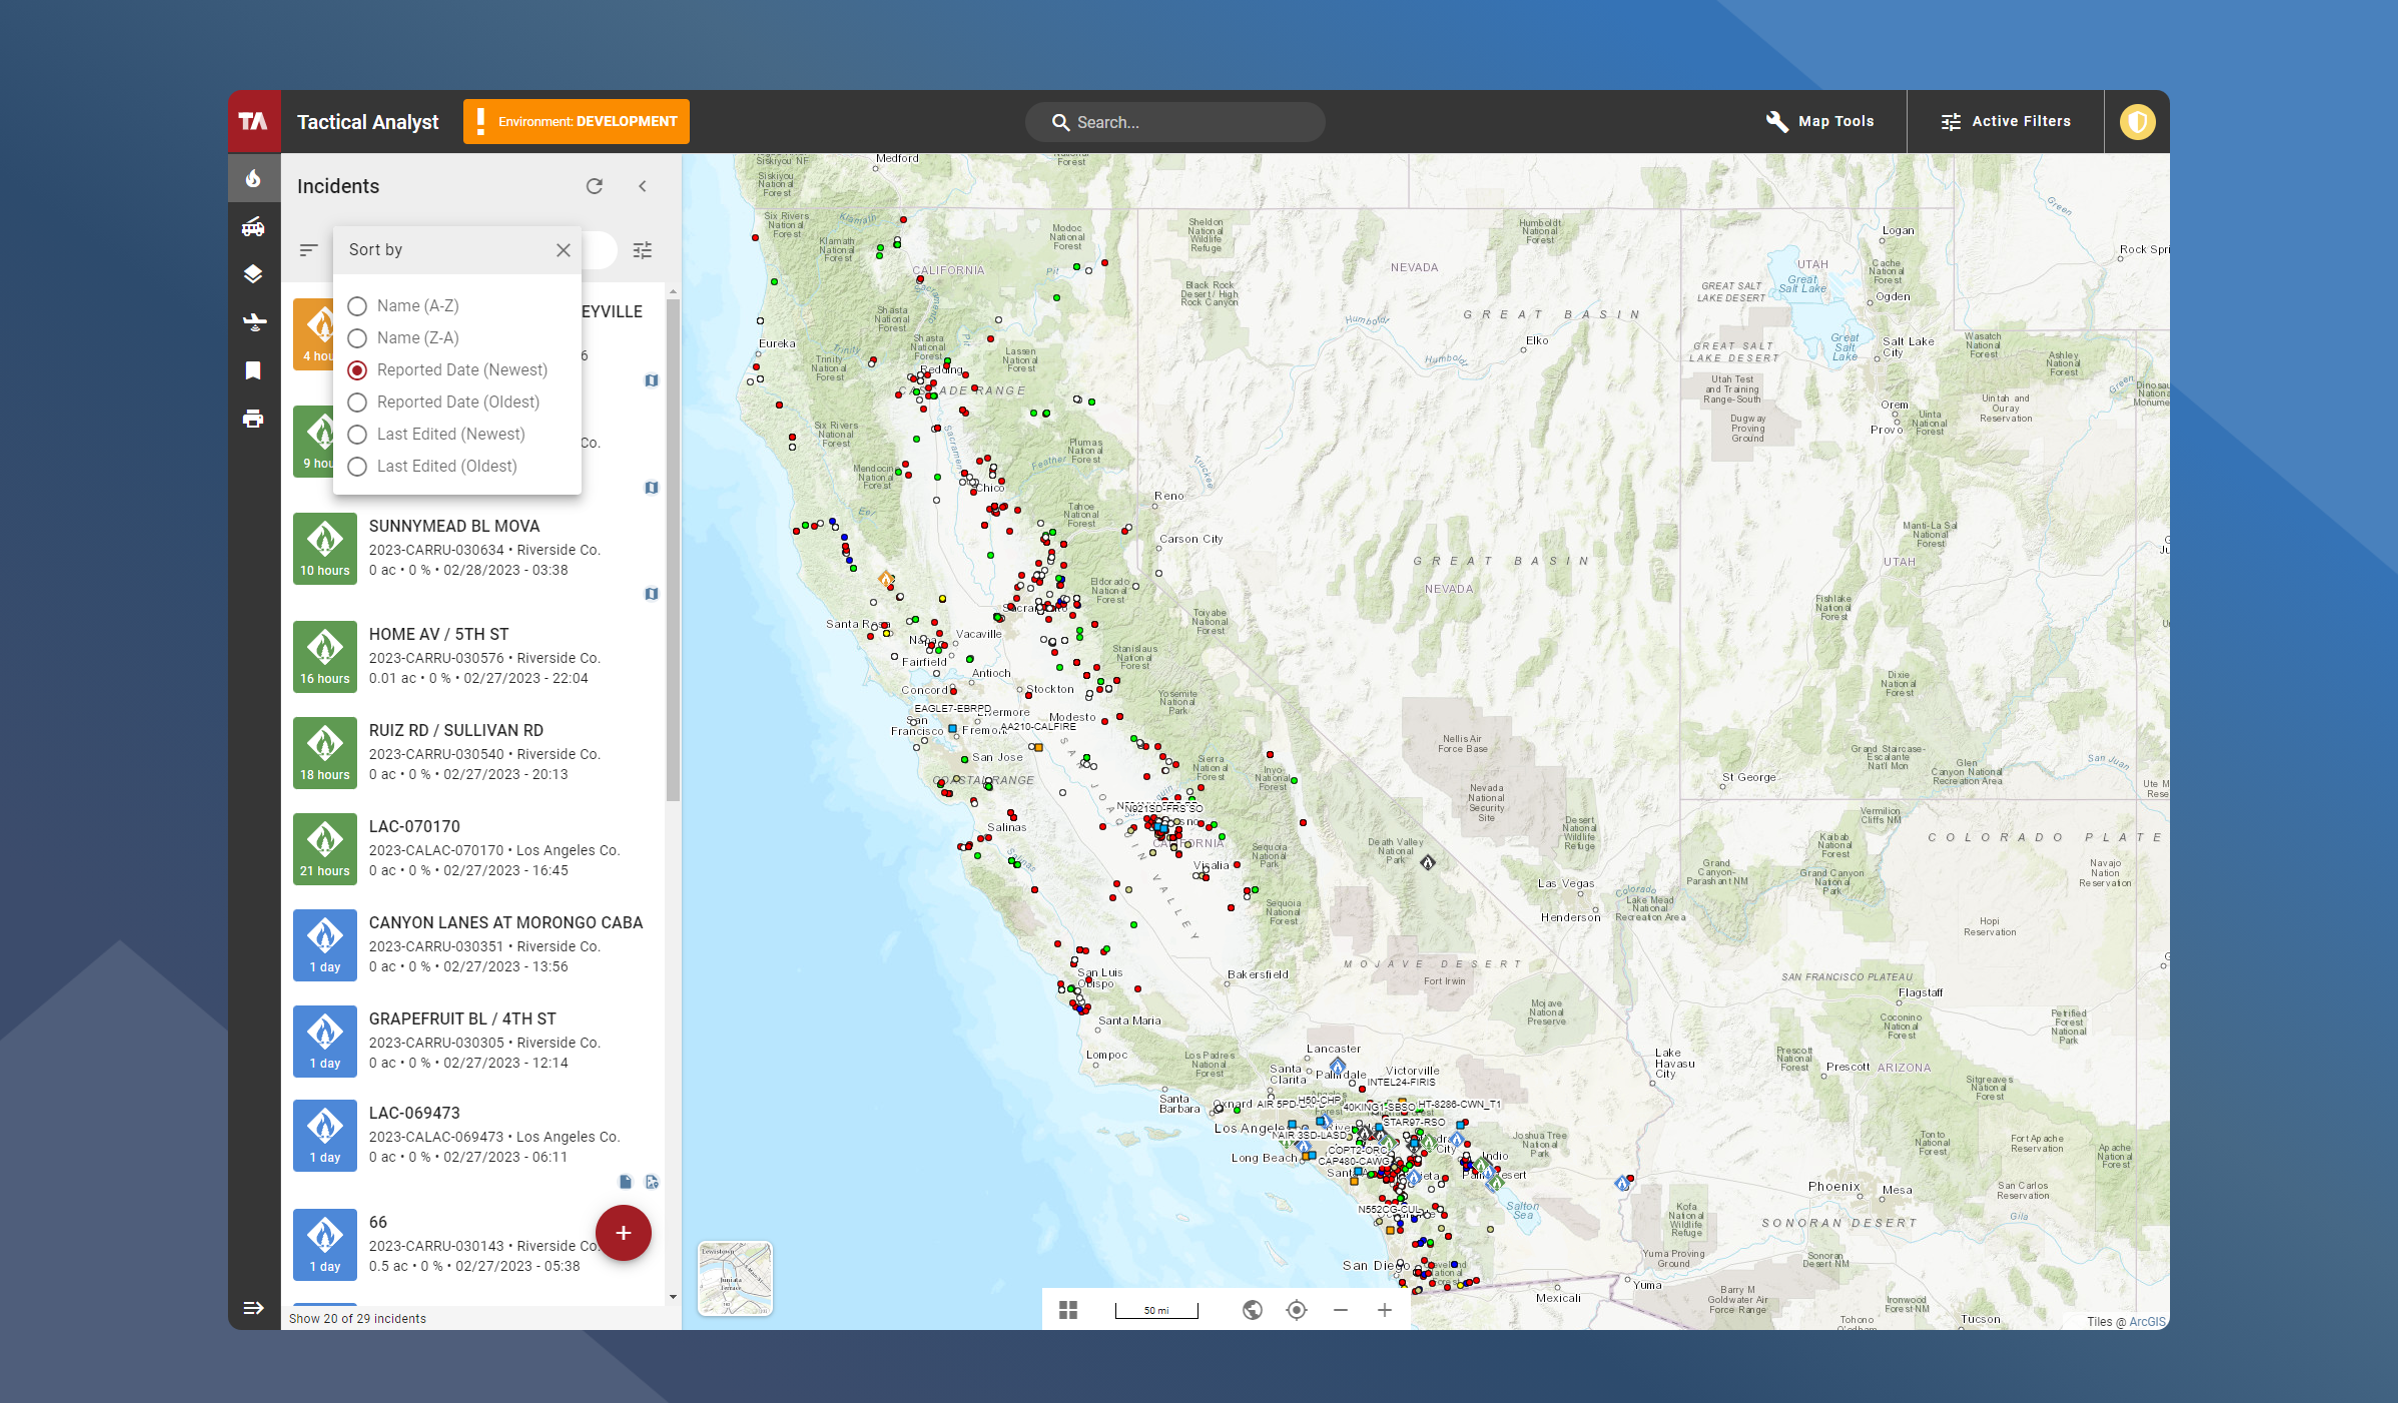Click the red add incident button
This screenshot has width=2398, height=1403.
click(623, 1233)
